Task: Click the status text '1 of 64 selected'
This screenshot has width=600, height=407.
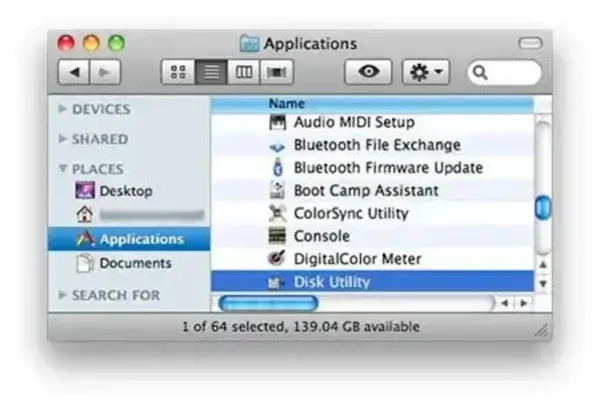Action: pos(233,327)
